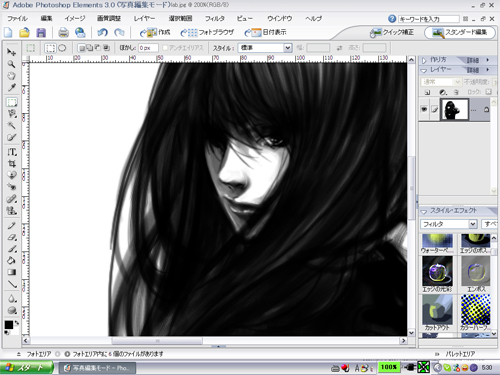This screenshot has width=500, height=375.
Task: Set add to selection mode
Action: click(89, 48)
